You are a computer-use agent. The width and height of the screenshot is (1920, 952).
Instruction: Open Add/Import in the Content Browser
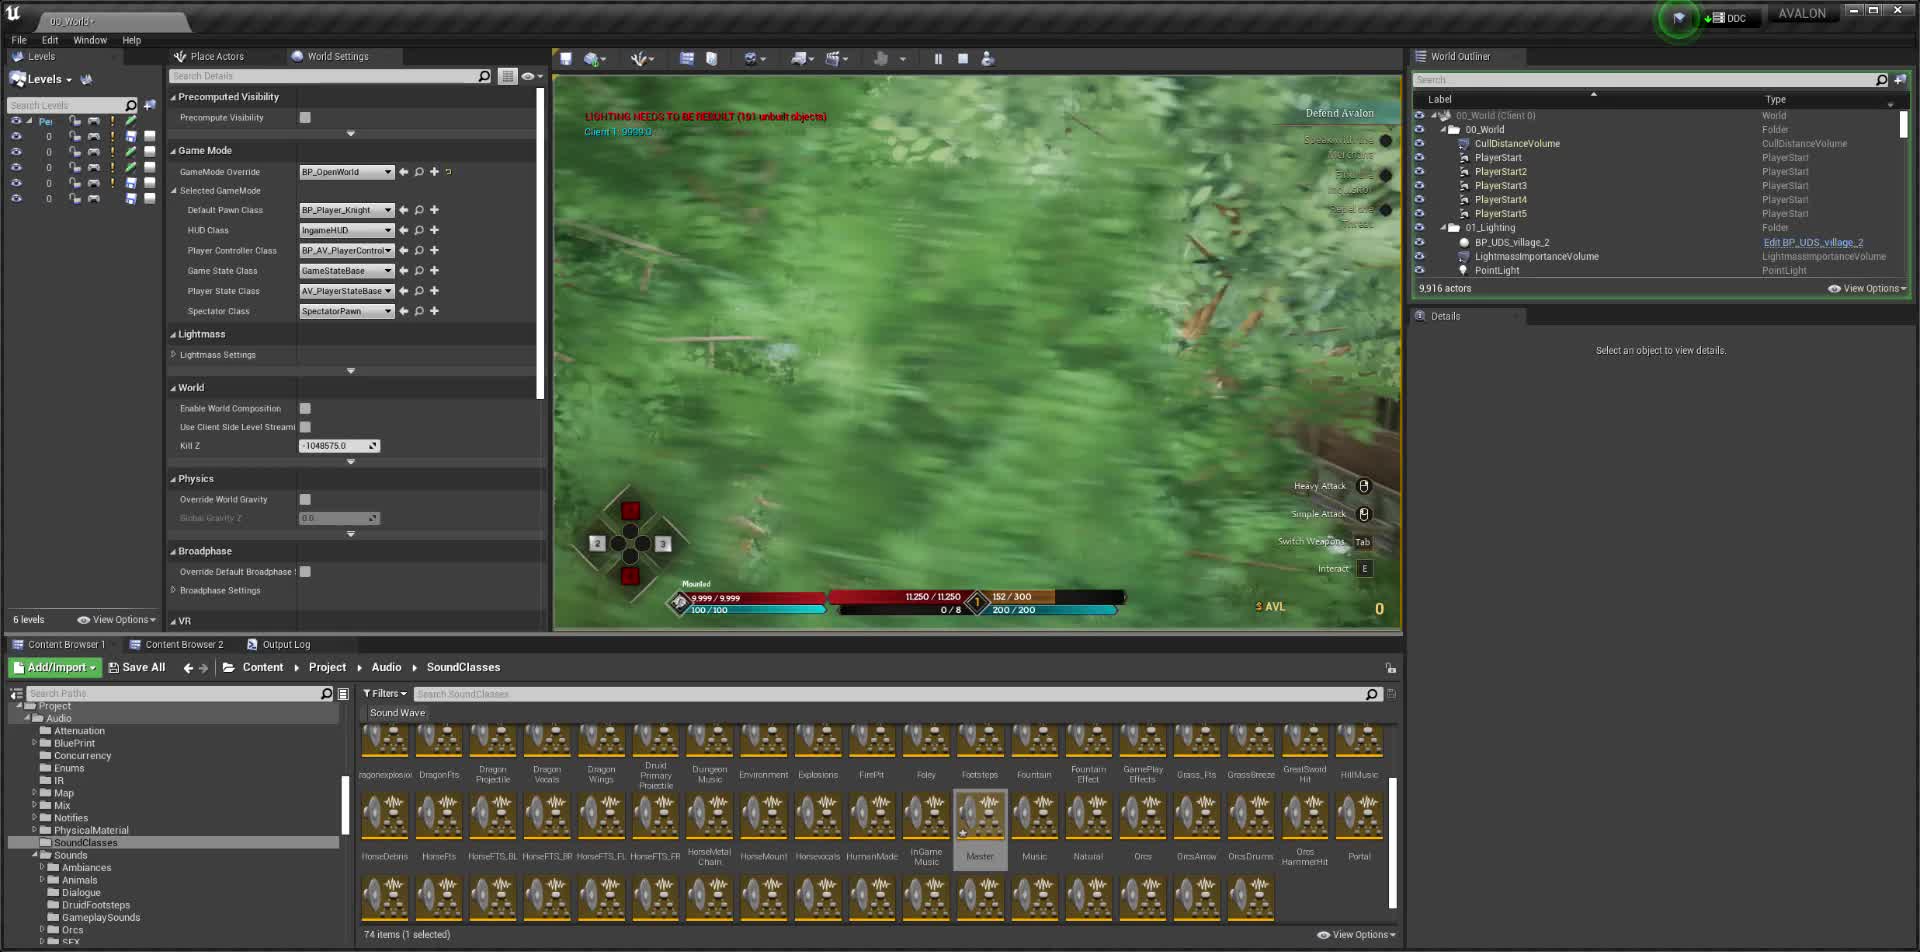tap(53, 667)
